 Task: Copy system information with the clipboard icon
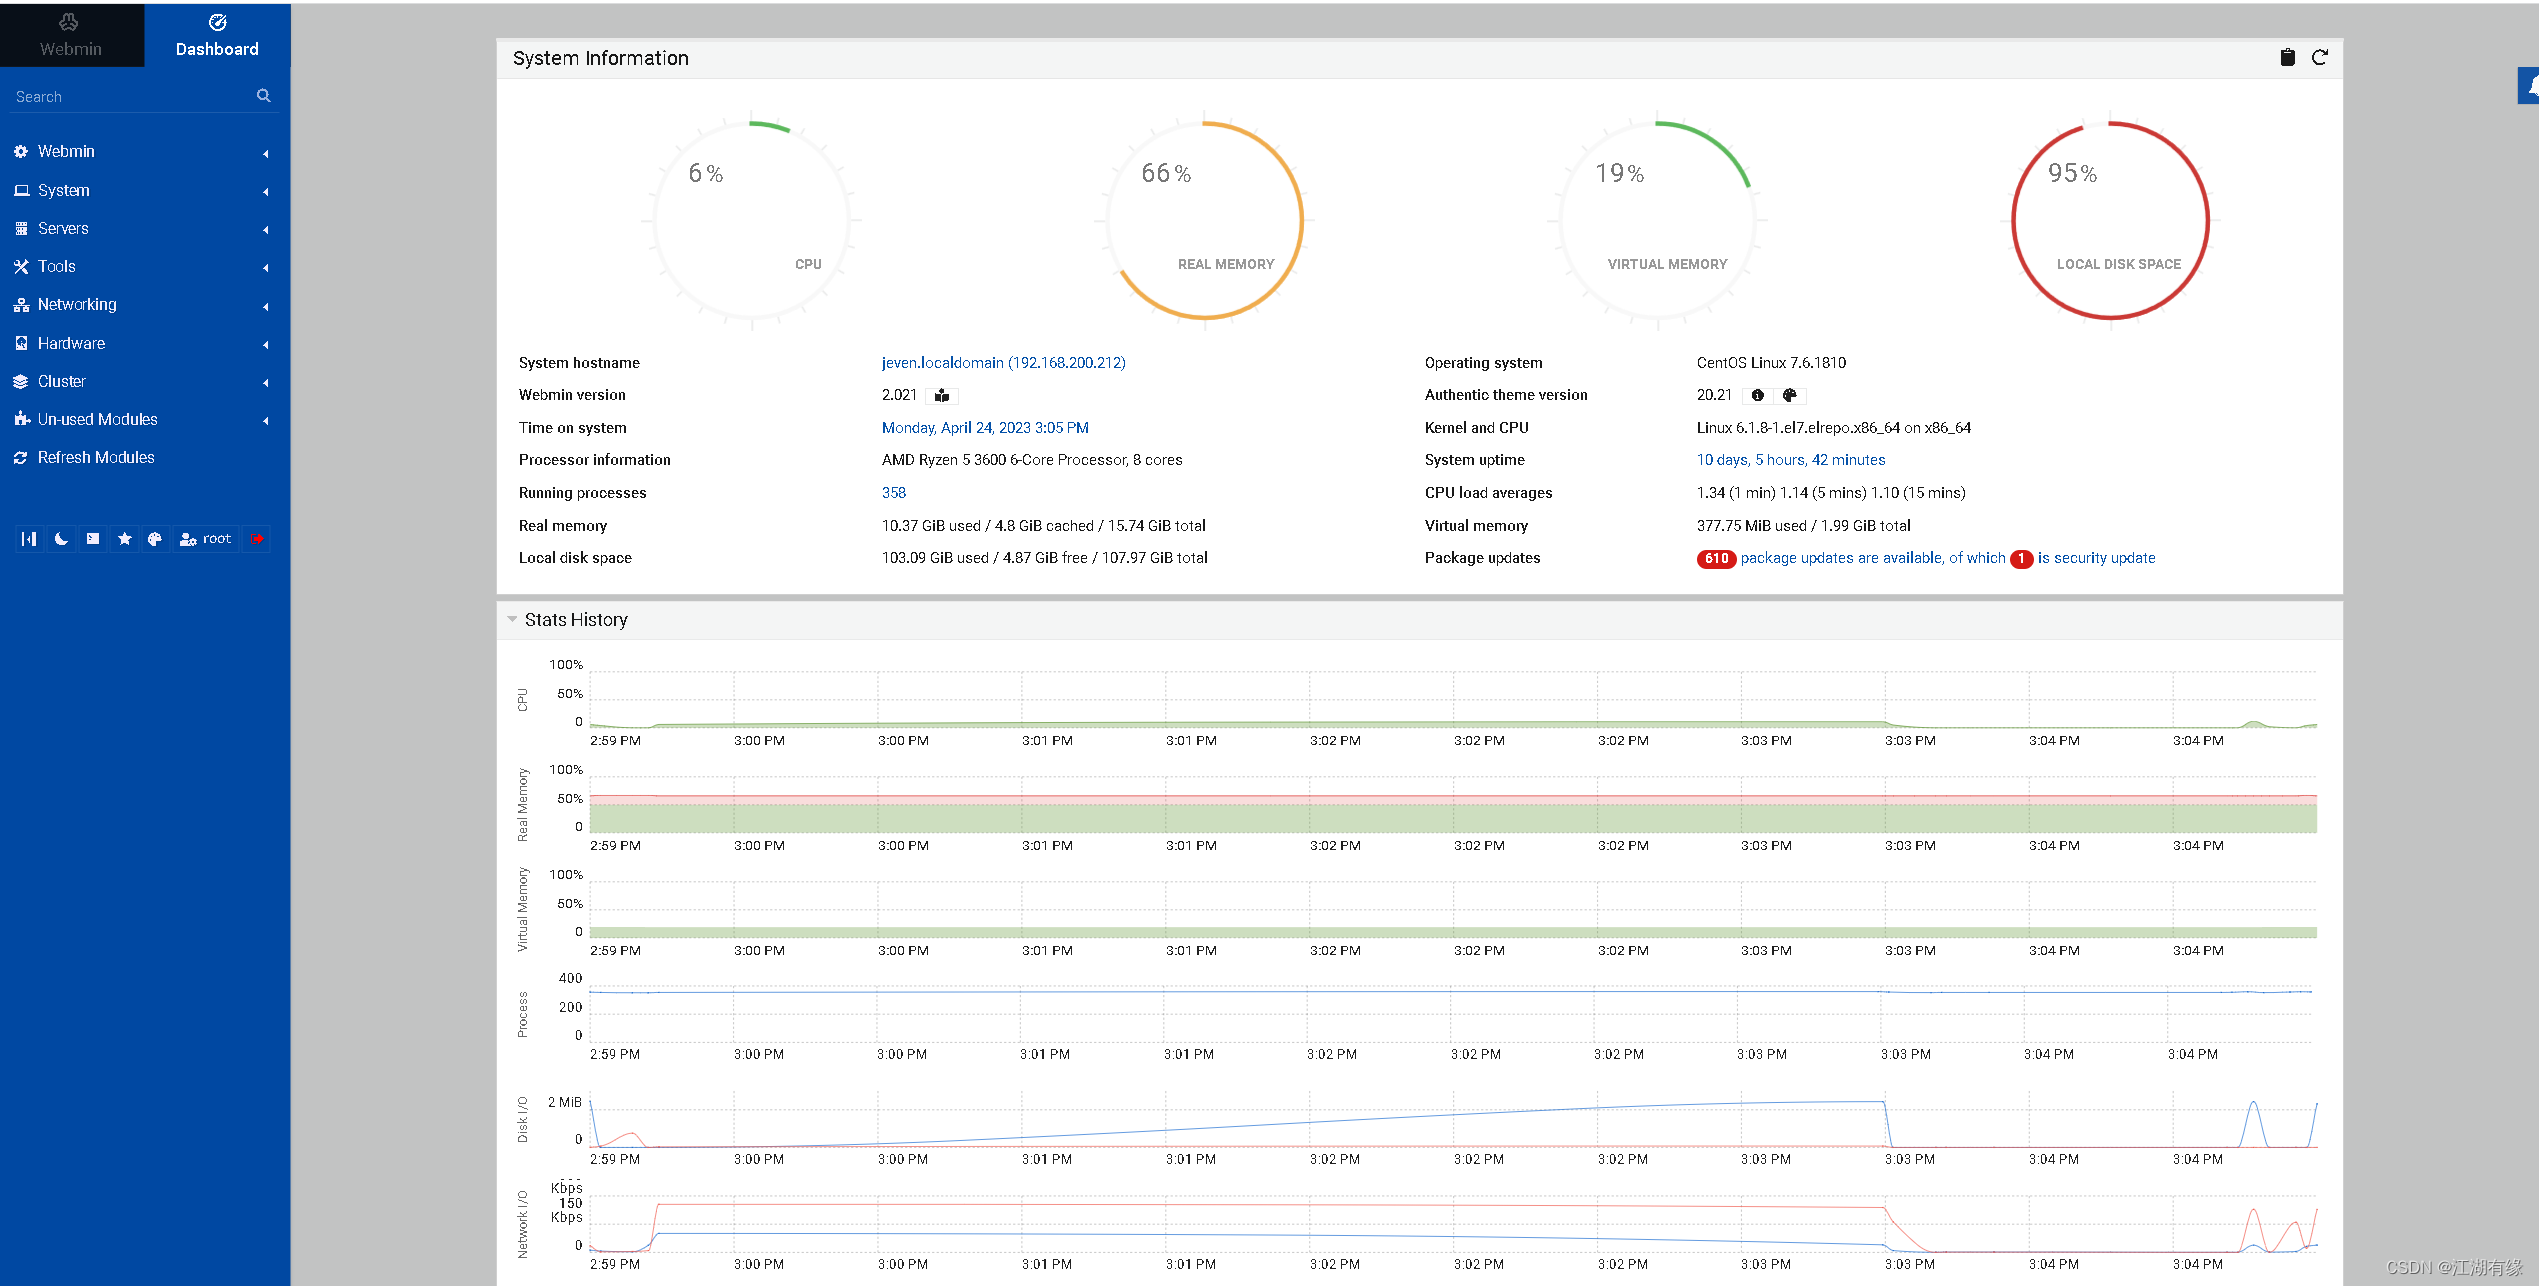coord(2287,58)
